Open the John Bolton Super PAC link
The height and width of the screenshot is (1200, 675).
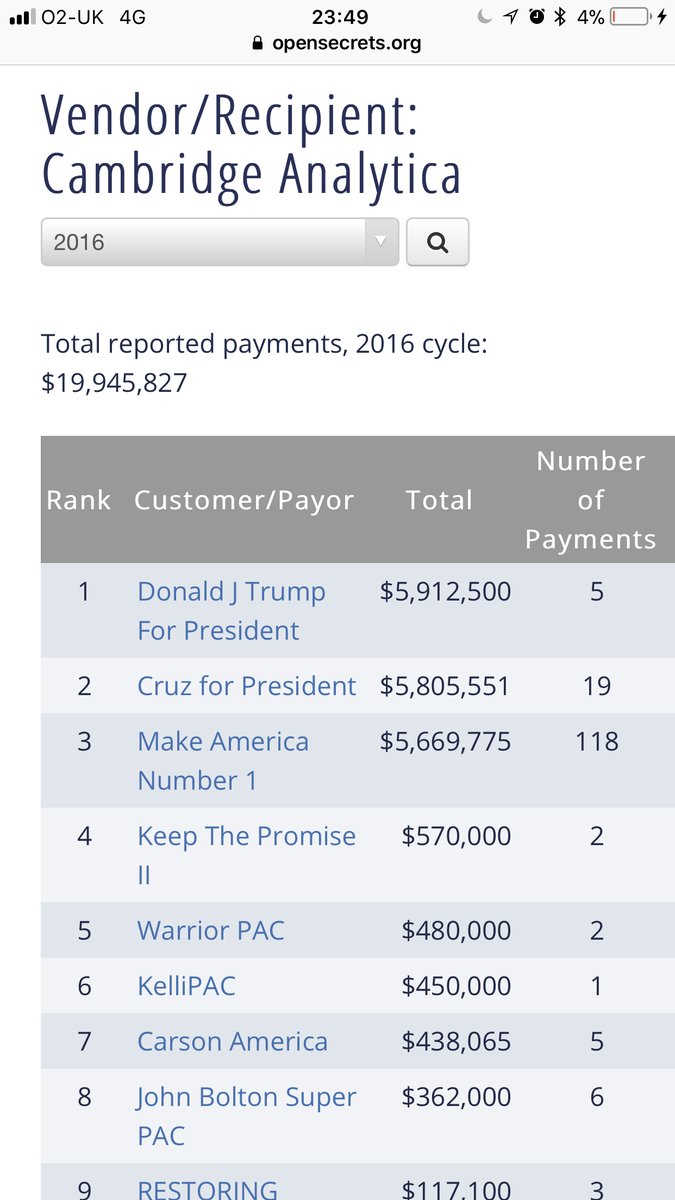(246, 1116)
